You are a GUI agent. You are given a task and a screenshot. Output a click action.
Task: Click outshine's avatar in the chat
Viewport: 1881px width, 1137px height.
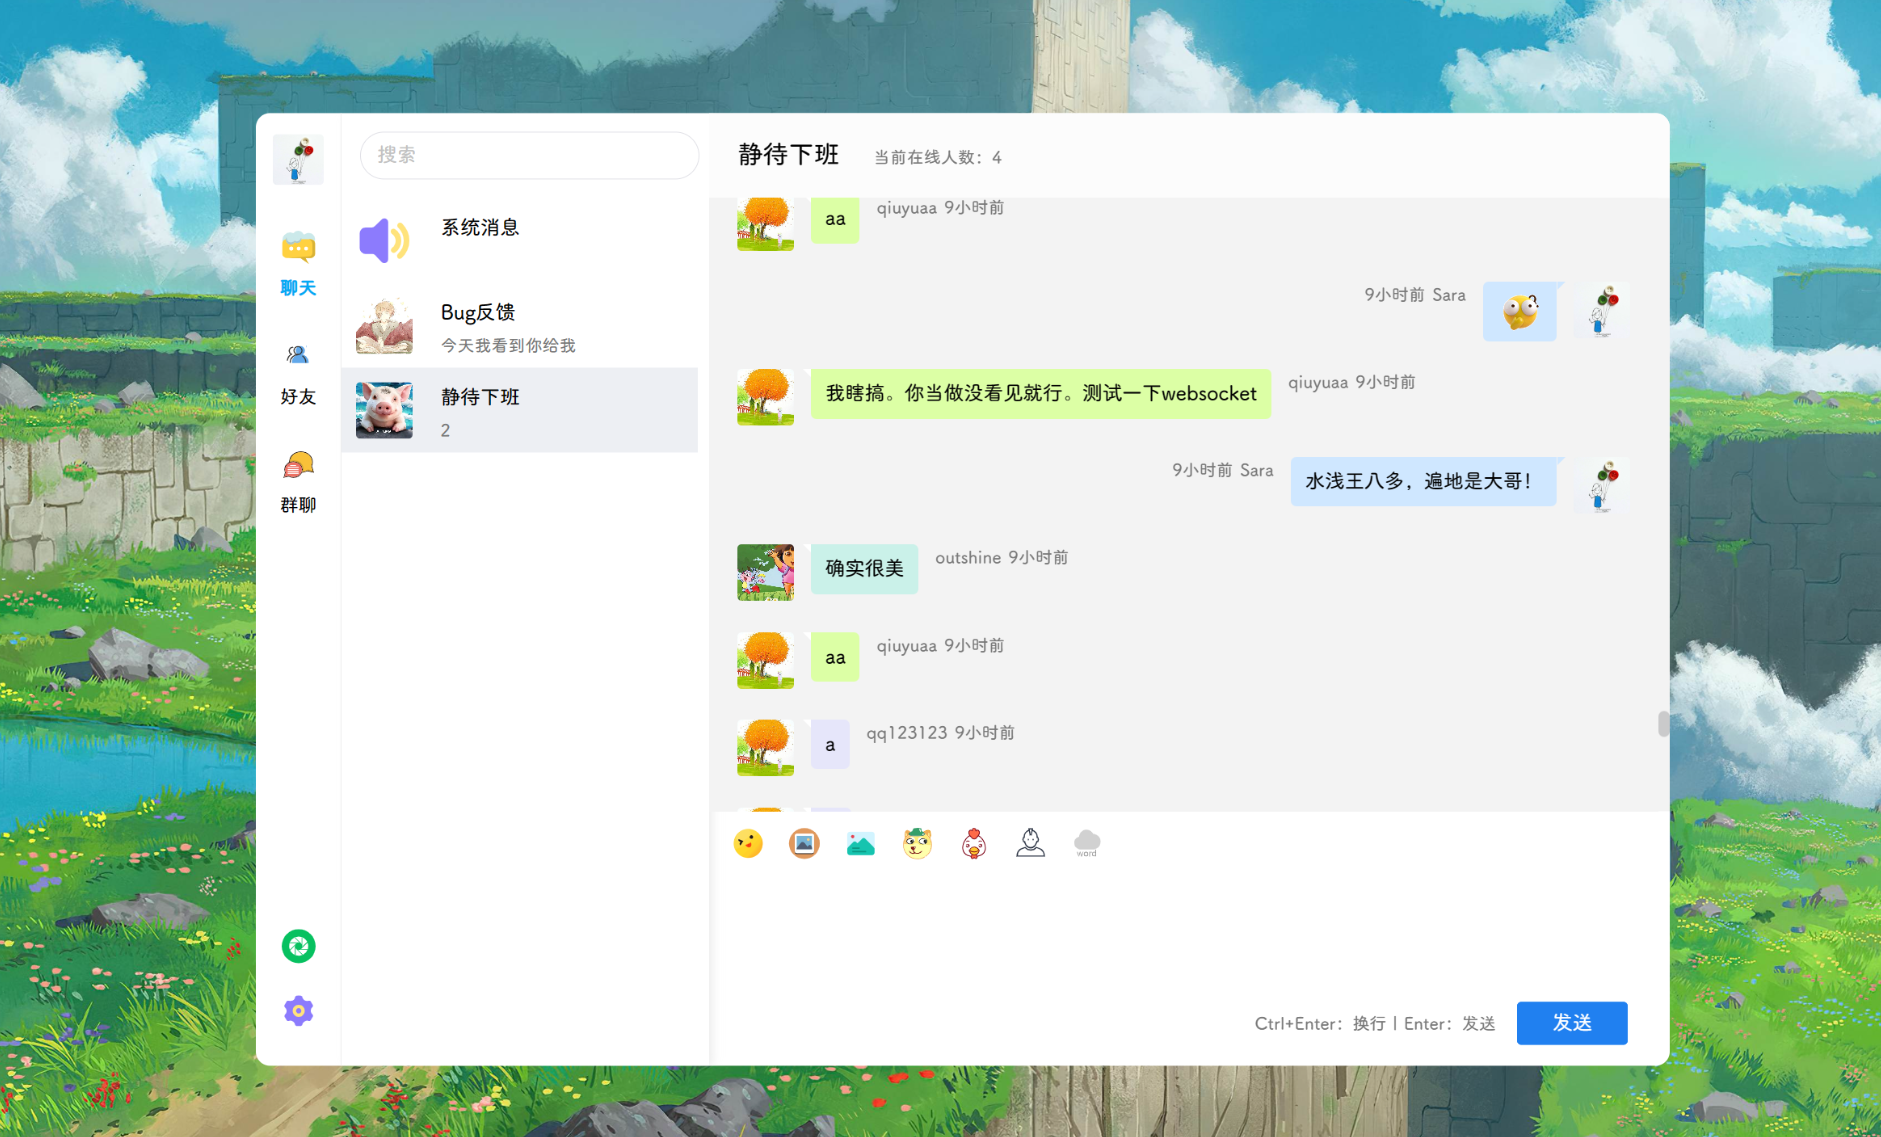pyautogui.click(x=765, y=572)
